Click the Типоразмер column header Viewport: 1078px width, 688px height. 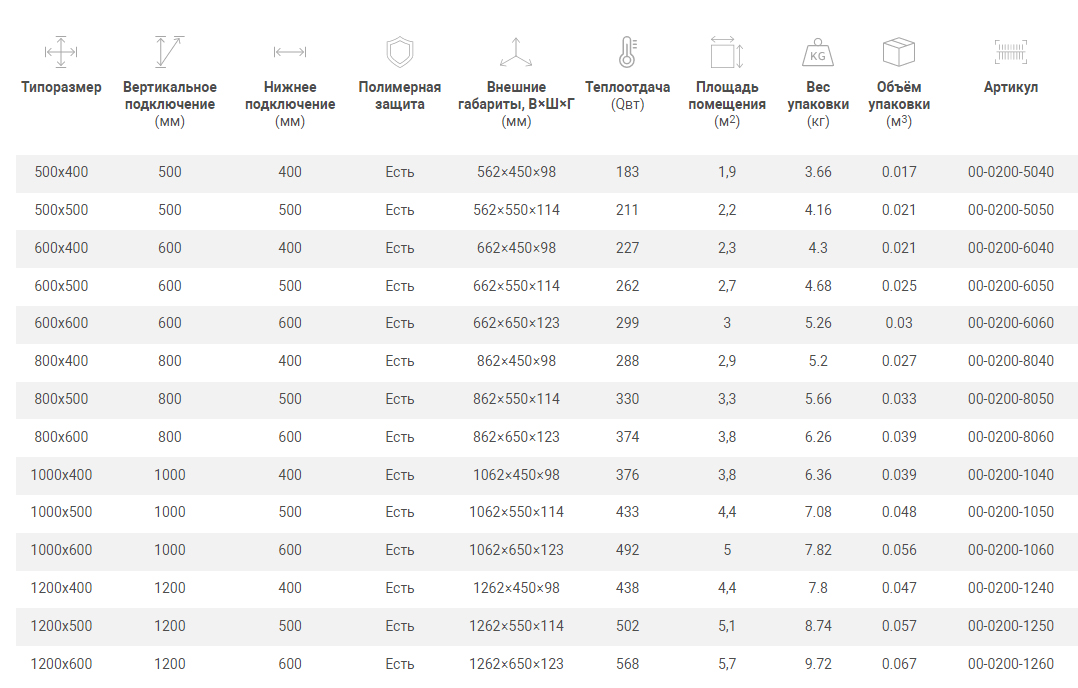(61, 88)
